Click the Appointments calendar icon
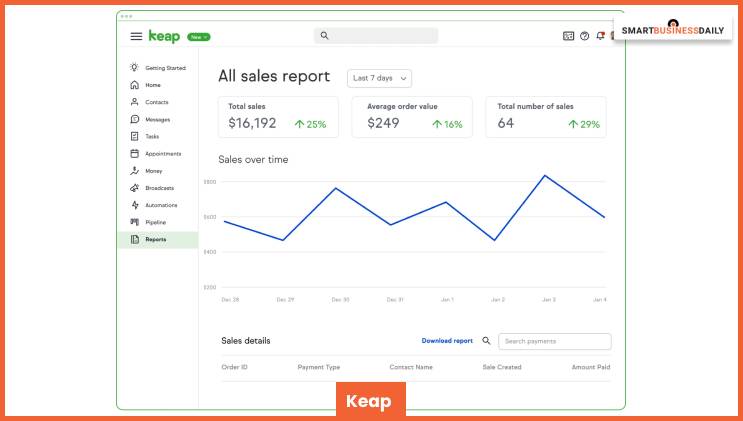 [135, 154]
